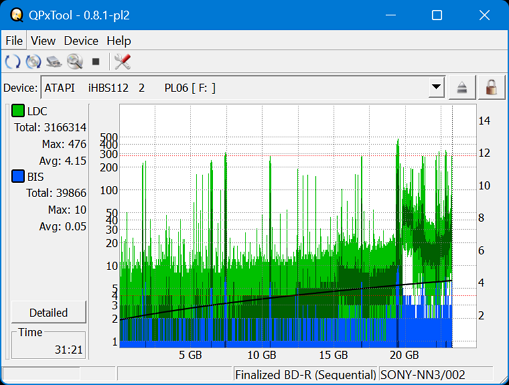Expand the Device selection dropdown arrow
Viewport: 509px width, 385px height.
pos(436,87)
